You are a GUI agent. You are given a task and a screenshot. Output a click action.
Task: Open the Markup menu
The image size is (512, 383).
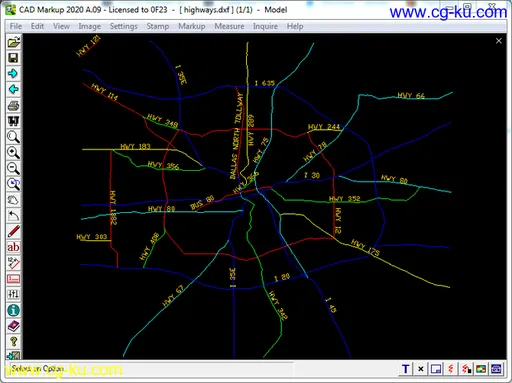pos(192,26)
